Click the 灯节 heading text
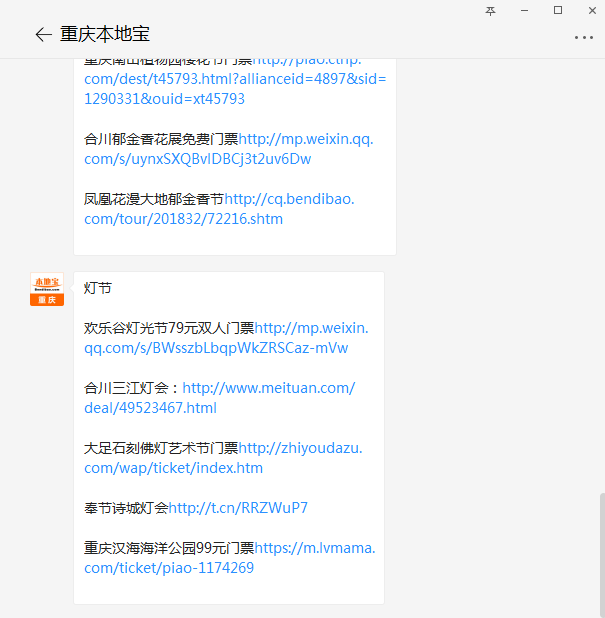Screen dimensions: 605x618 pos(98,288)
